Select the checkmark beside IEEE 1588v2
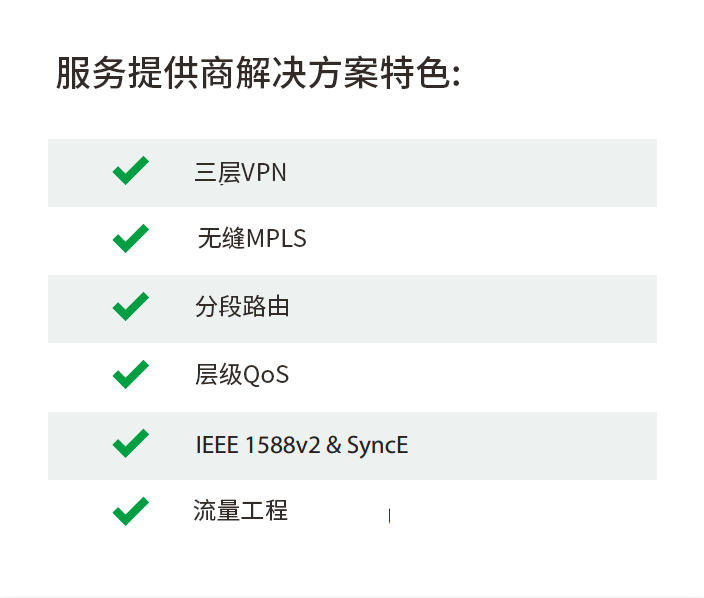 tap(131, 444)
